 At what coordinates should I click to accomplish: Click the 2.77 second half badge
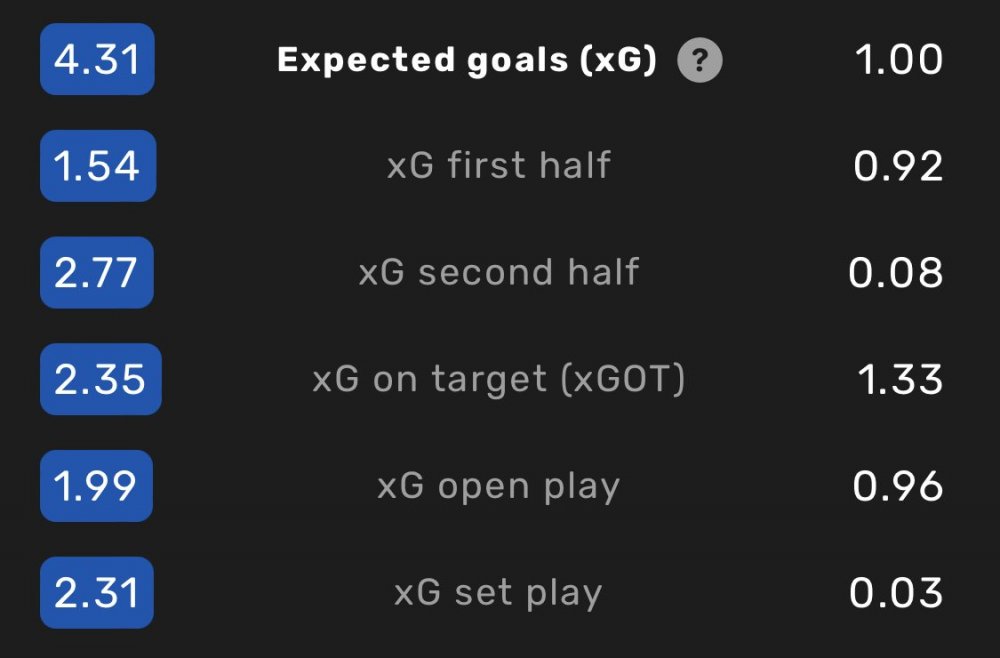[96, 272]
